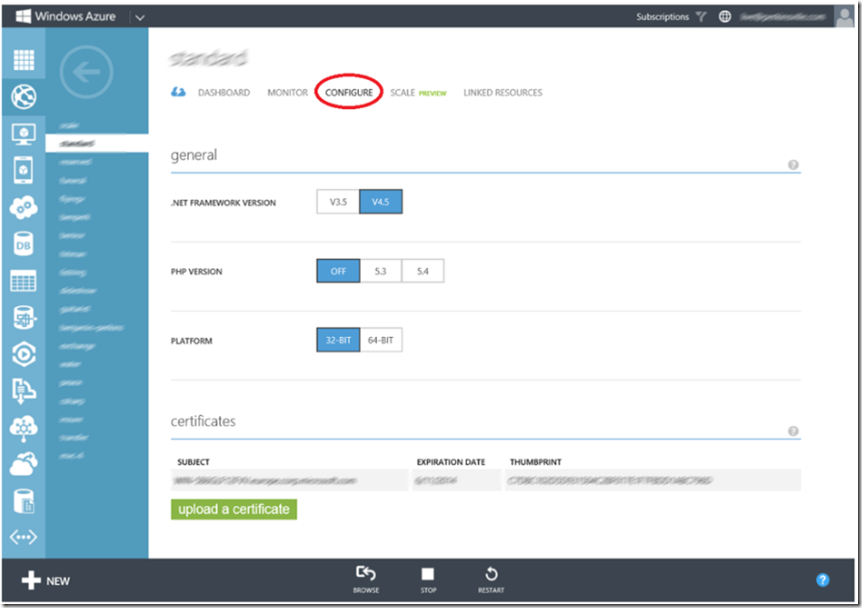Choose the 32-BIT platform

338,340
